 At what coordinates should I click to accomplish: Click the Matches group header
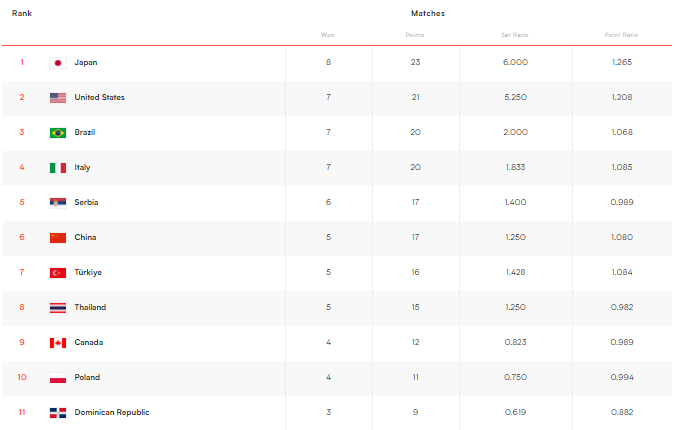click(x=428, y=14)
